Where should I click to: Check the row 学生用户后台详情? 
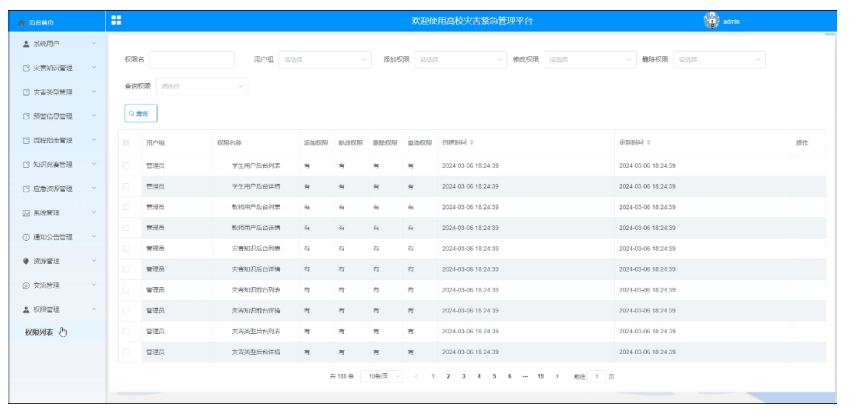[126, 186]
